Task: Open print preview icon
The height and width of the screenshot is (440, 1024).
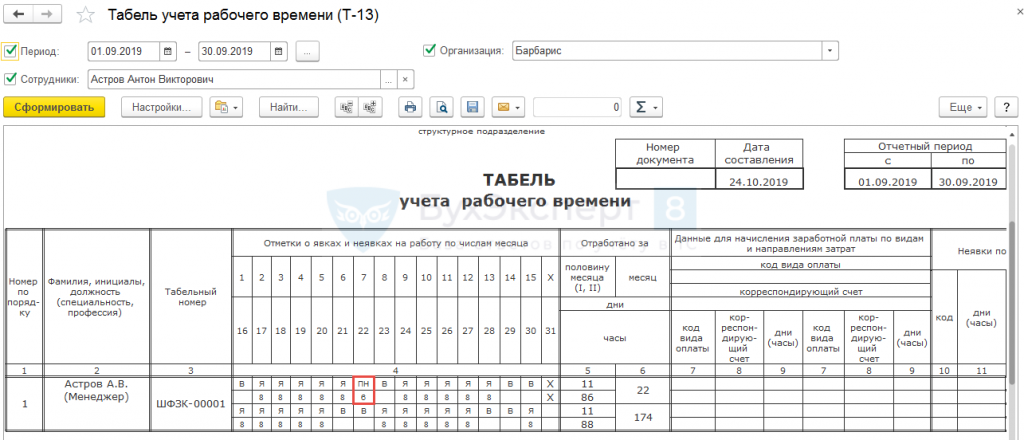Action: 443,108
